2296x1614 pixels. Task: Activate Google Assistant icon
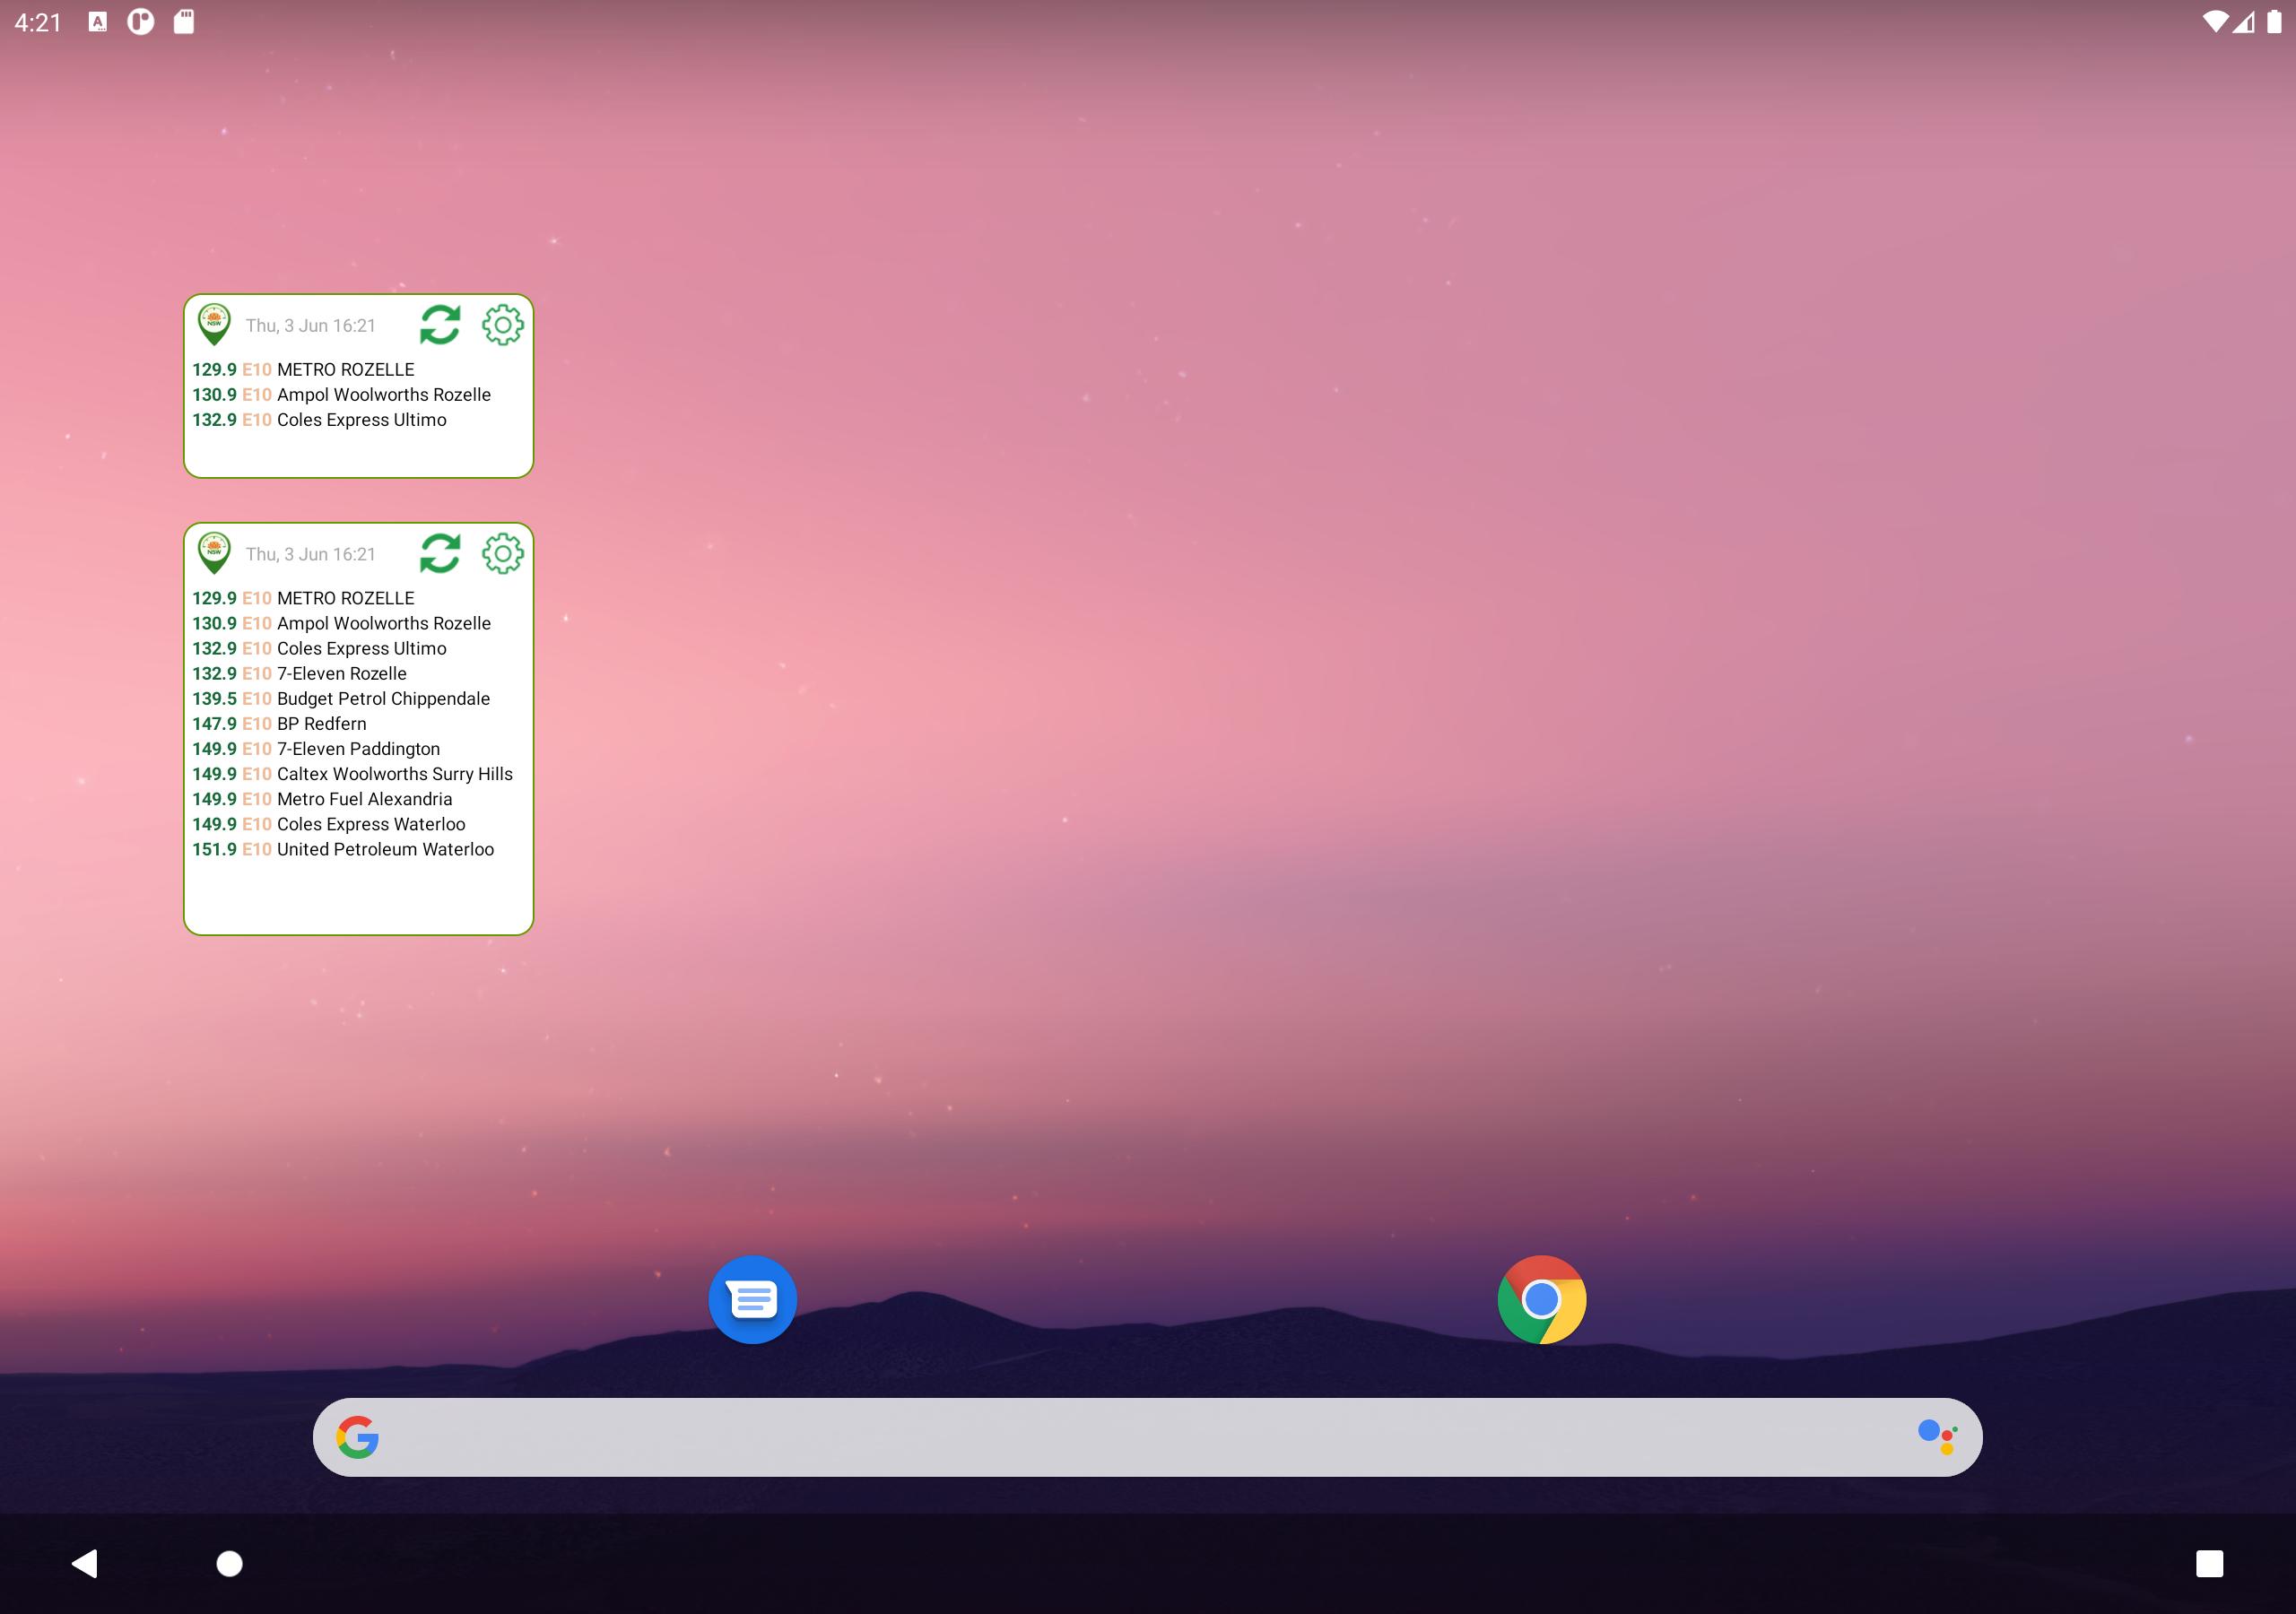coord(1937,1437)
